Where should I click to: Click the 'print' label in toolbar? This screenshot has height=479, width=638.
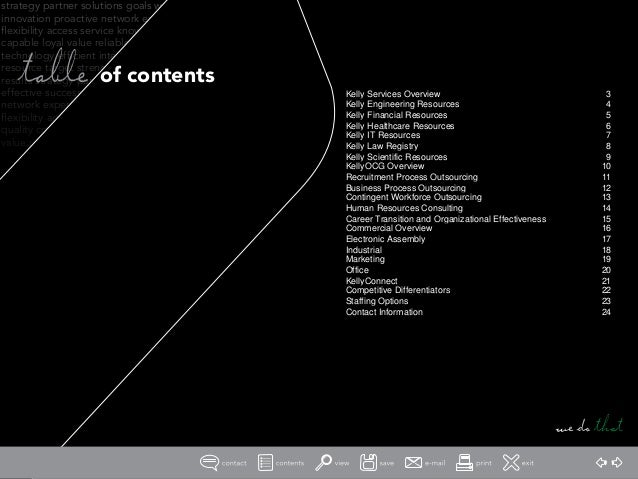(x=484, y=463)
